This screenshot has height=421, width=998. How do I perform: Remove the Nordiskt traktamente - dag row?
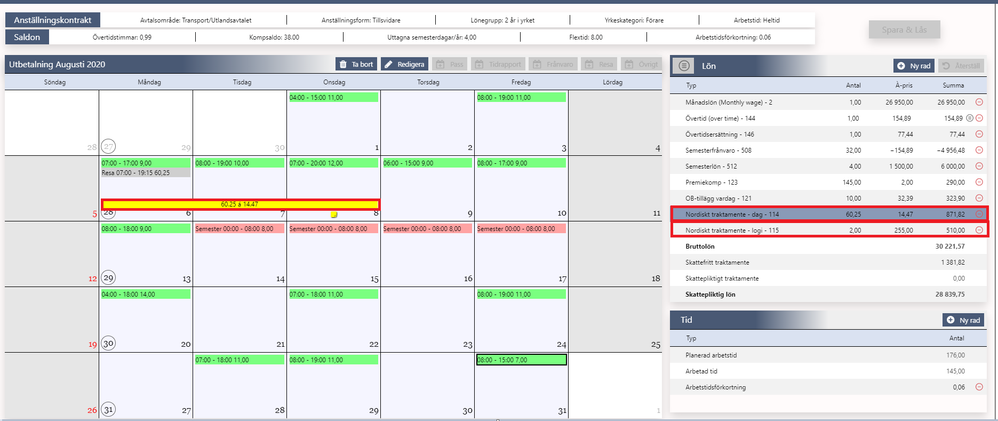(x=979, y=213)
